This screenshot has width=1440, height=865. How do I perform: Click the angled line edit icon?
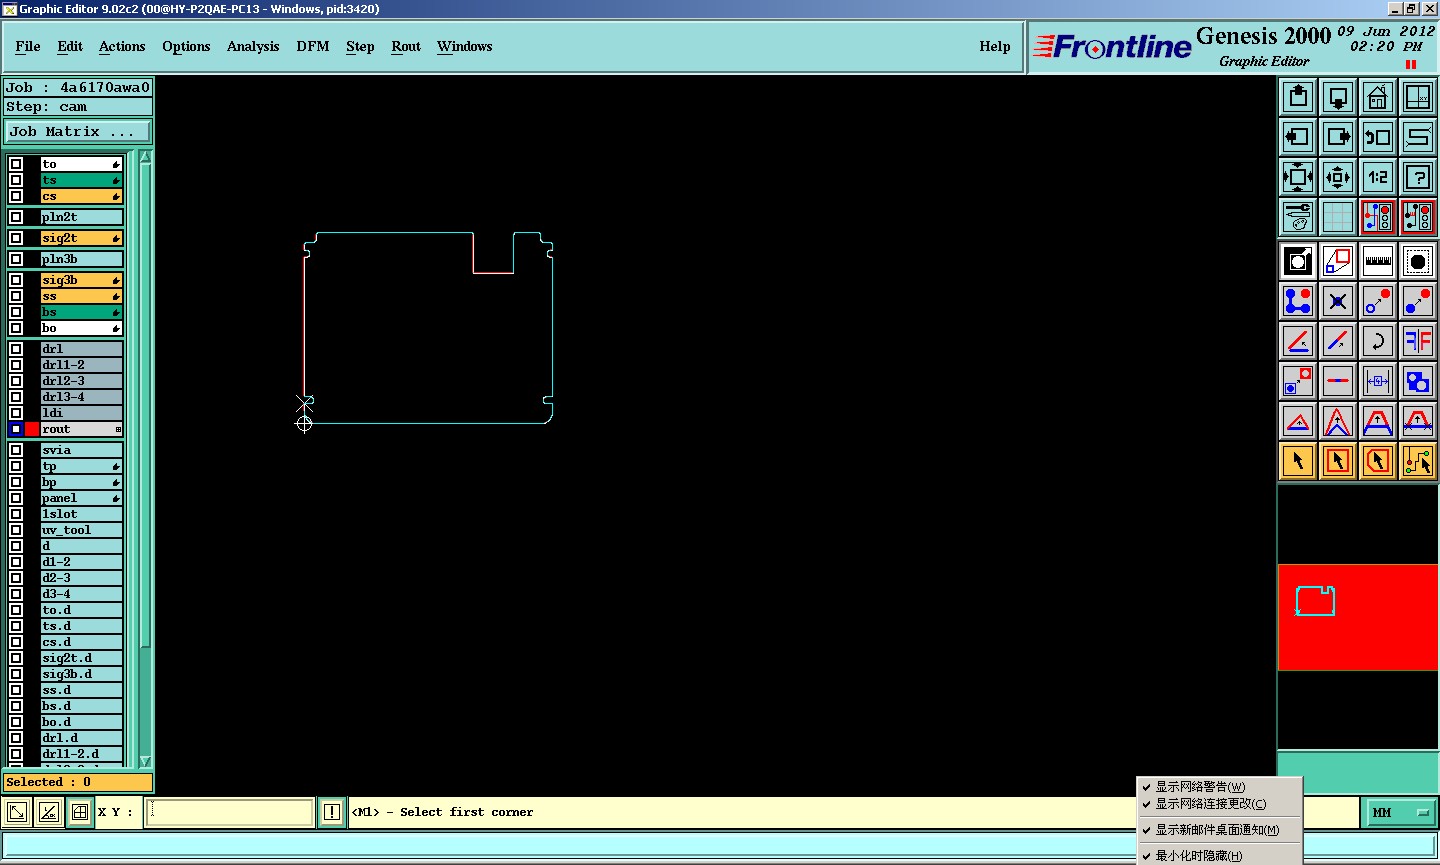[1298, 341]
